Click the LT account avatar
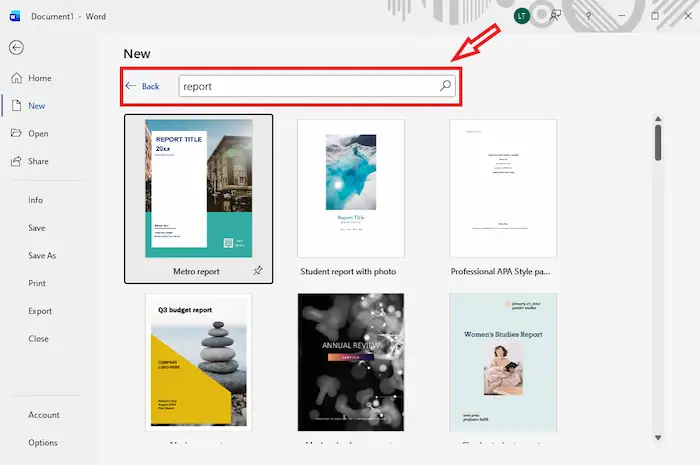 521,16
